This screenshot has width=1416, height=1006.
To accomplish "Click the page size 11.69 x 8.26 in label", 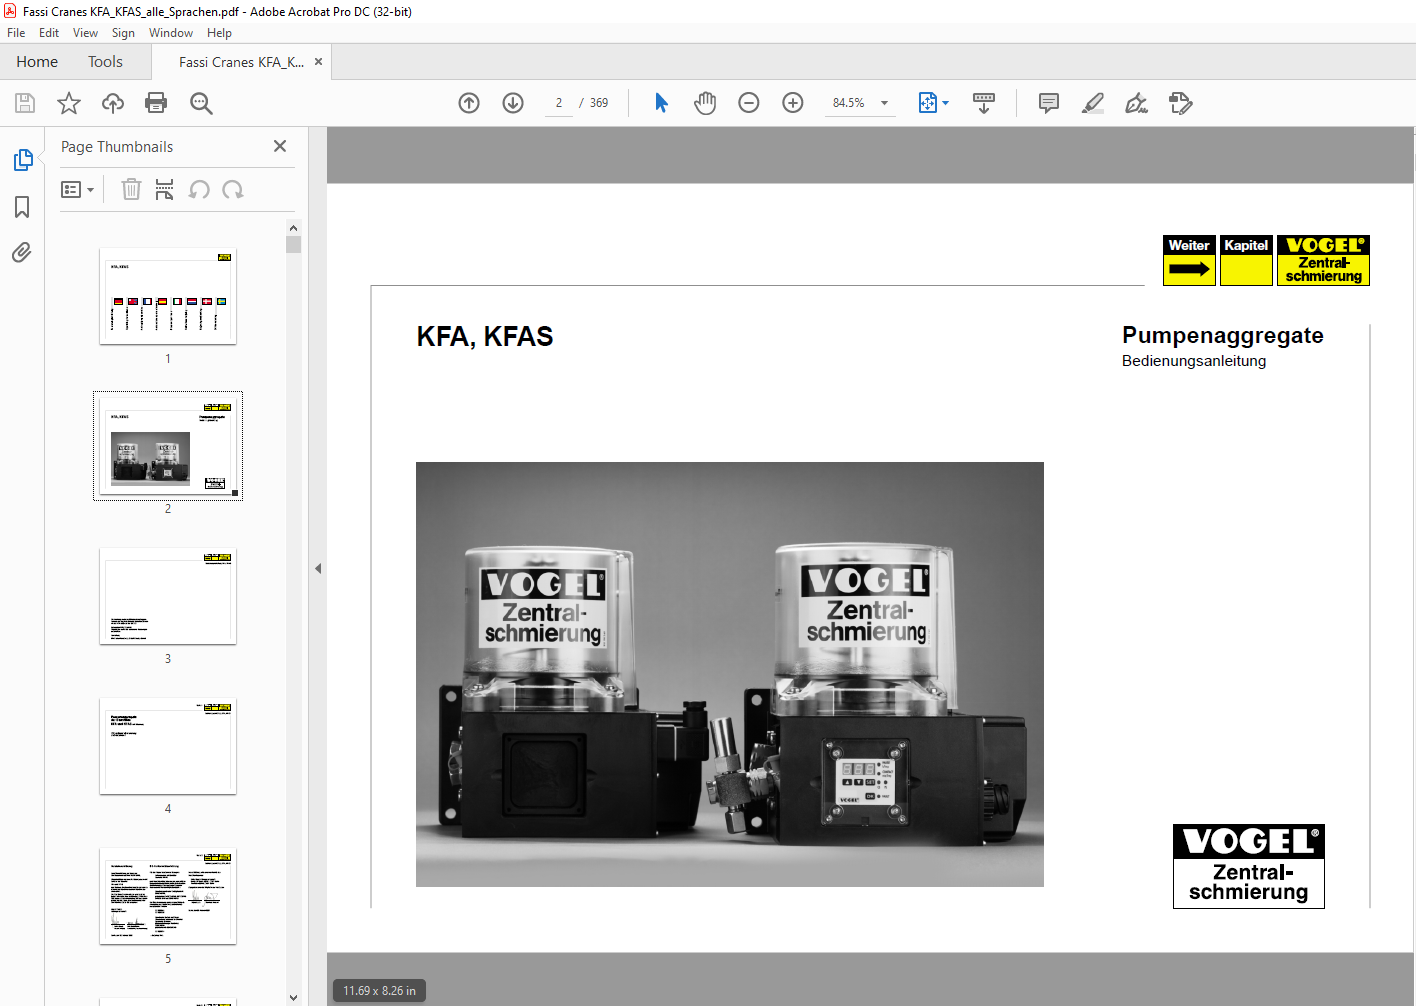I will point(379,991).
